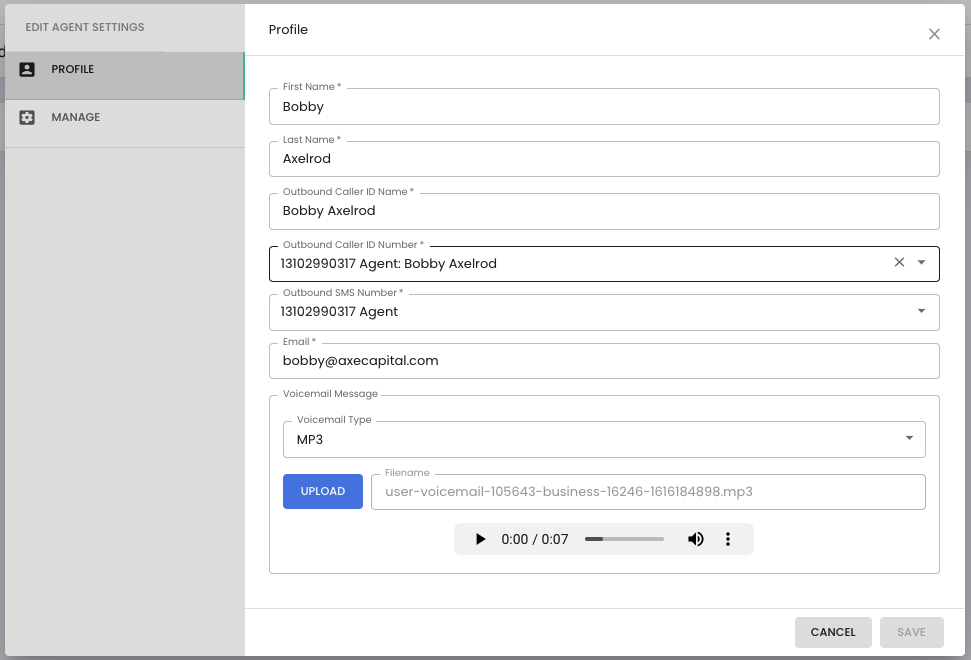The width and height of the screenshot is (971, 660).
Task: Click the Save button
Action: (912, 632)
